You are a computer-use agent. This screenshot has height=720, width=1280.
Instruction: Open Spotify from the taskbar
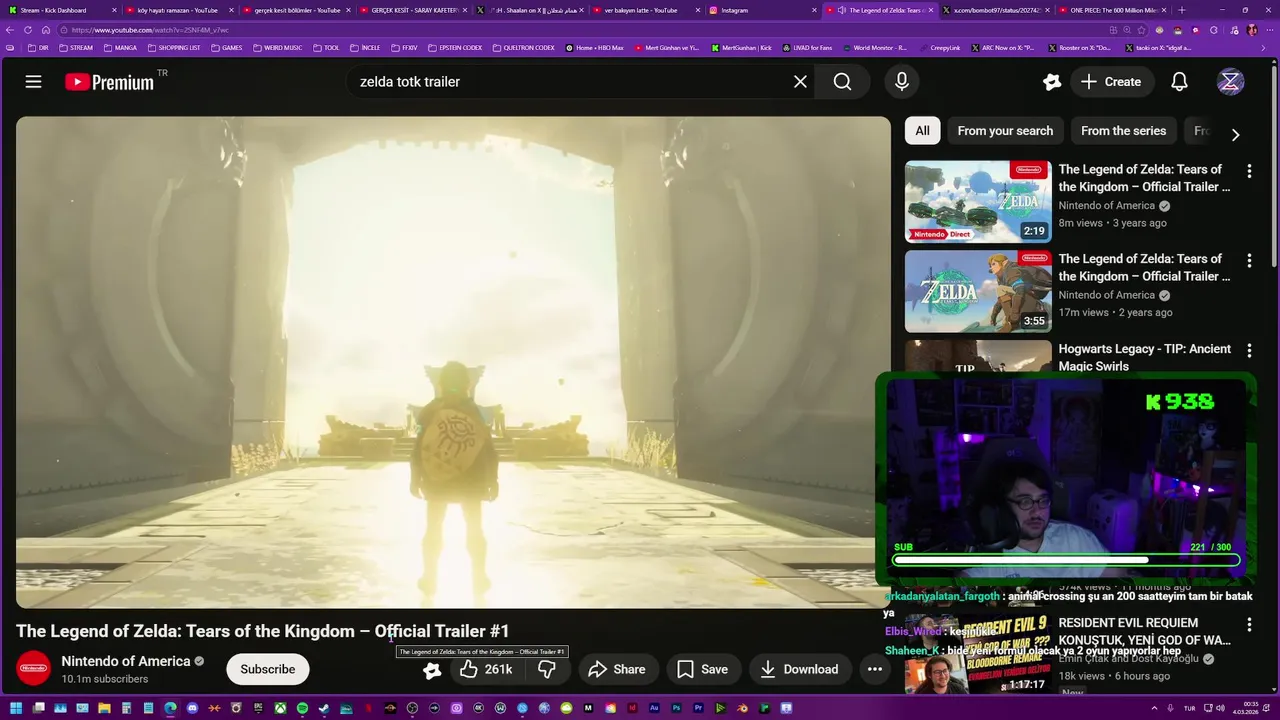(x=302, y=708)
